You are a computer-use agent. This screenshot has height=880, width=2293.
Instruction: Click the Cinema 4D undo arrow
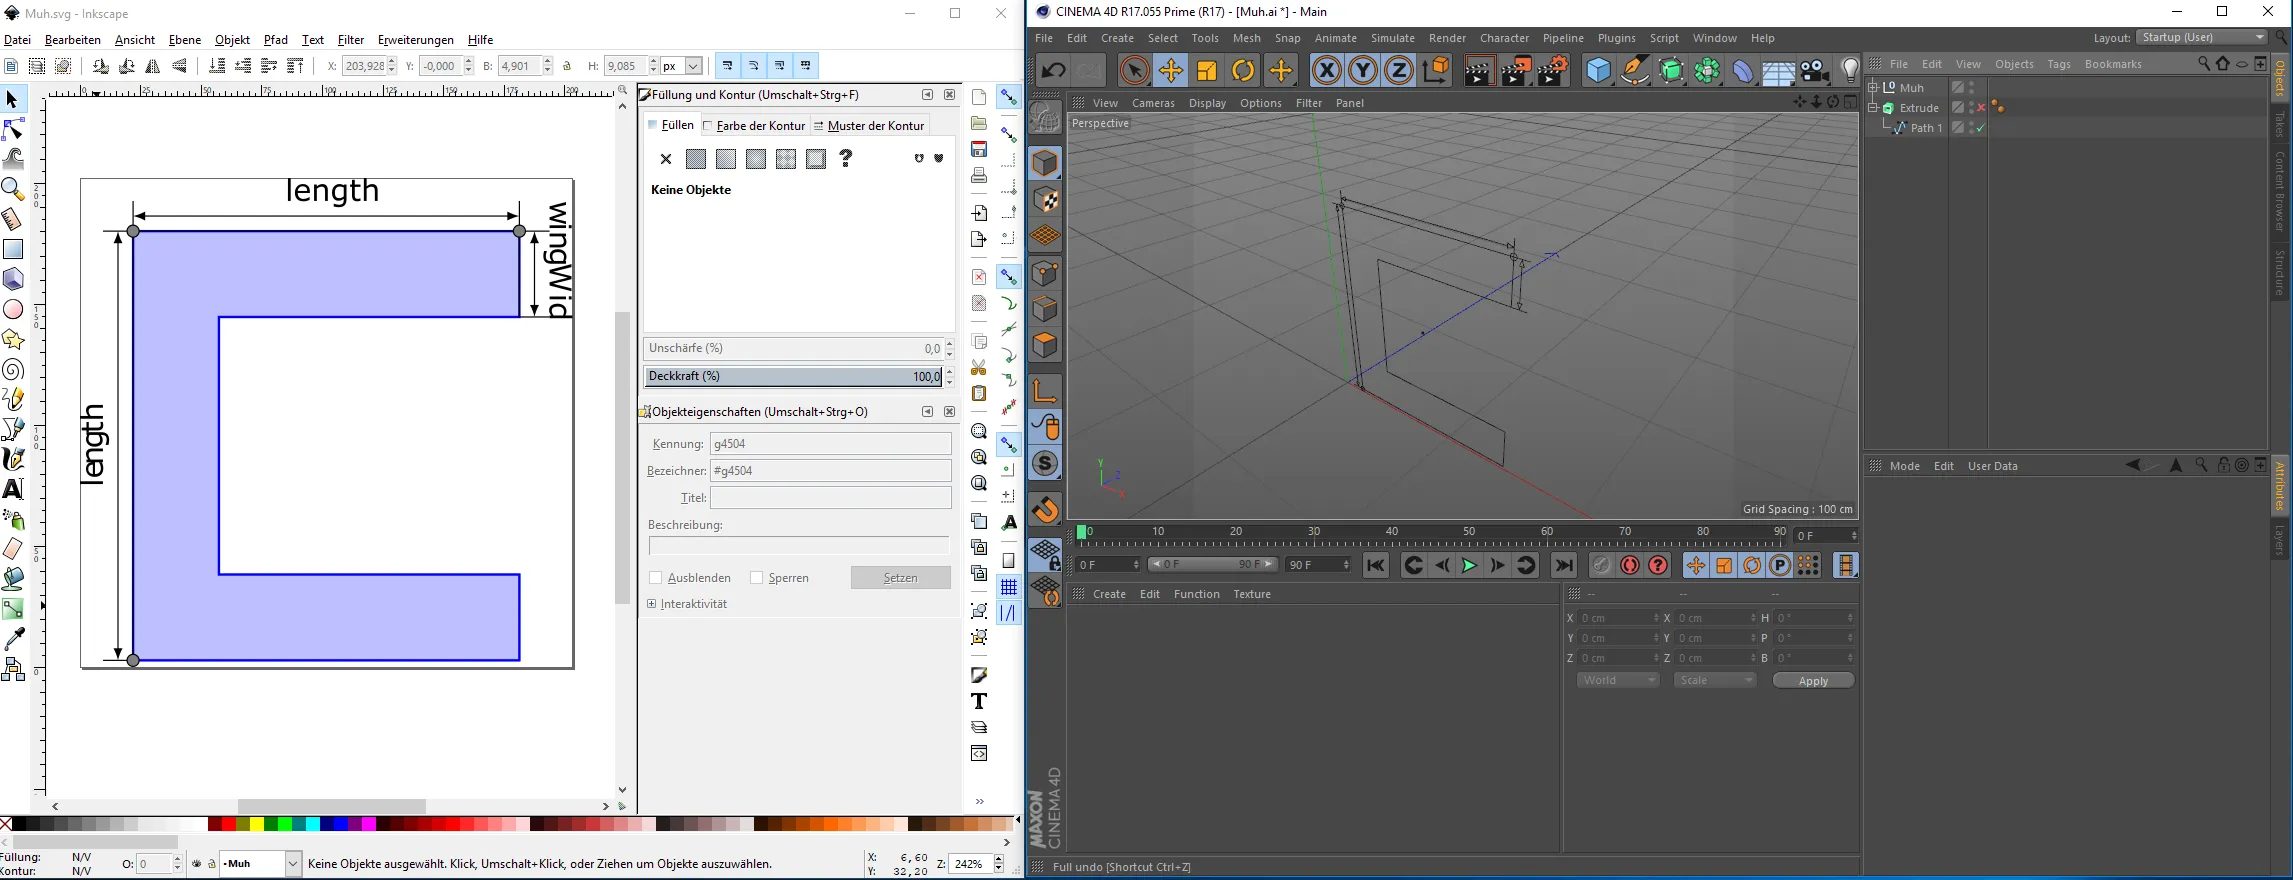point(1053,71)
